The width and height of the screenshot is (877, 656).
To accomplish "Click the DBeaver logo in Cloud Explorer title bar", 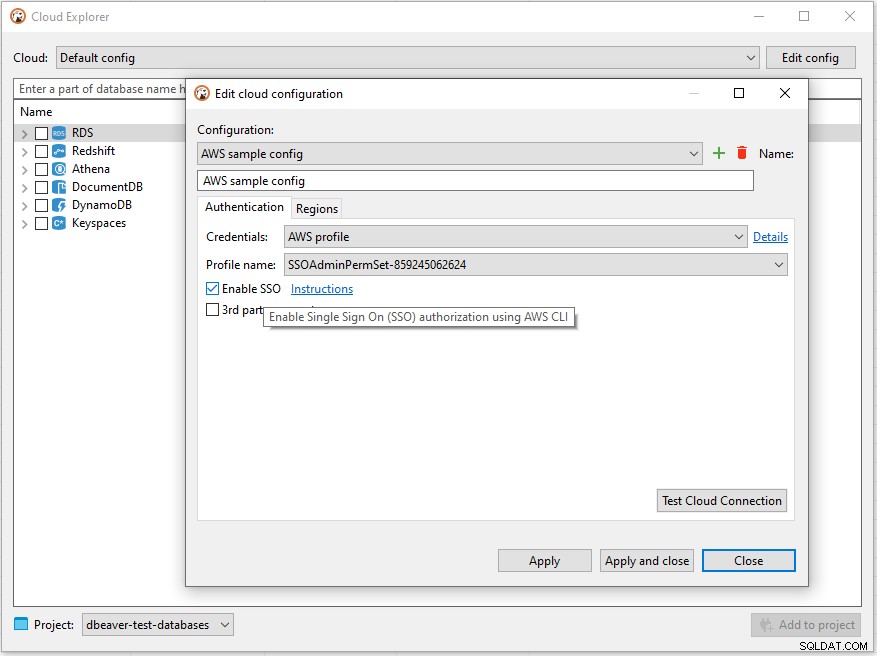I will pyautogui.click(x=18, y=16).
